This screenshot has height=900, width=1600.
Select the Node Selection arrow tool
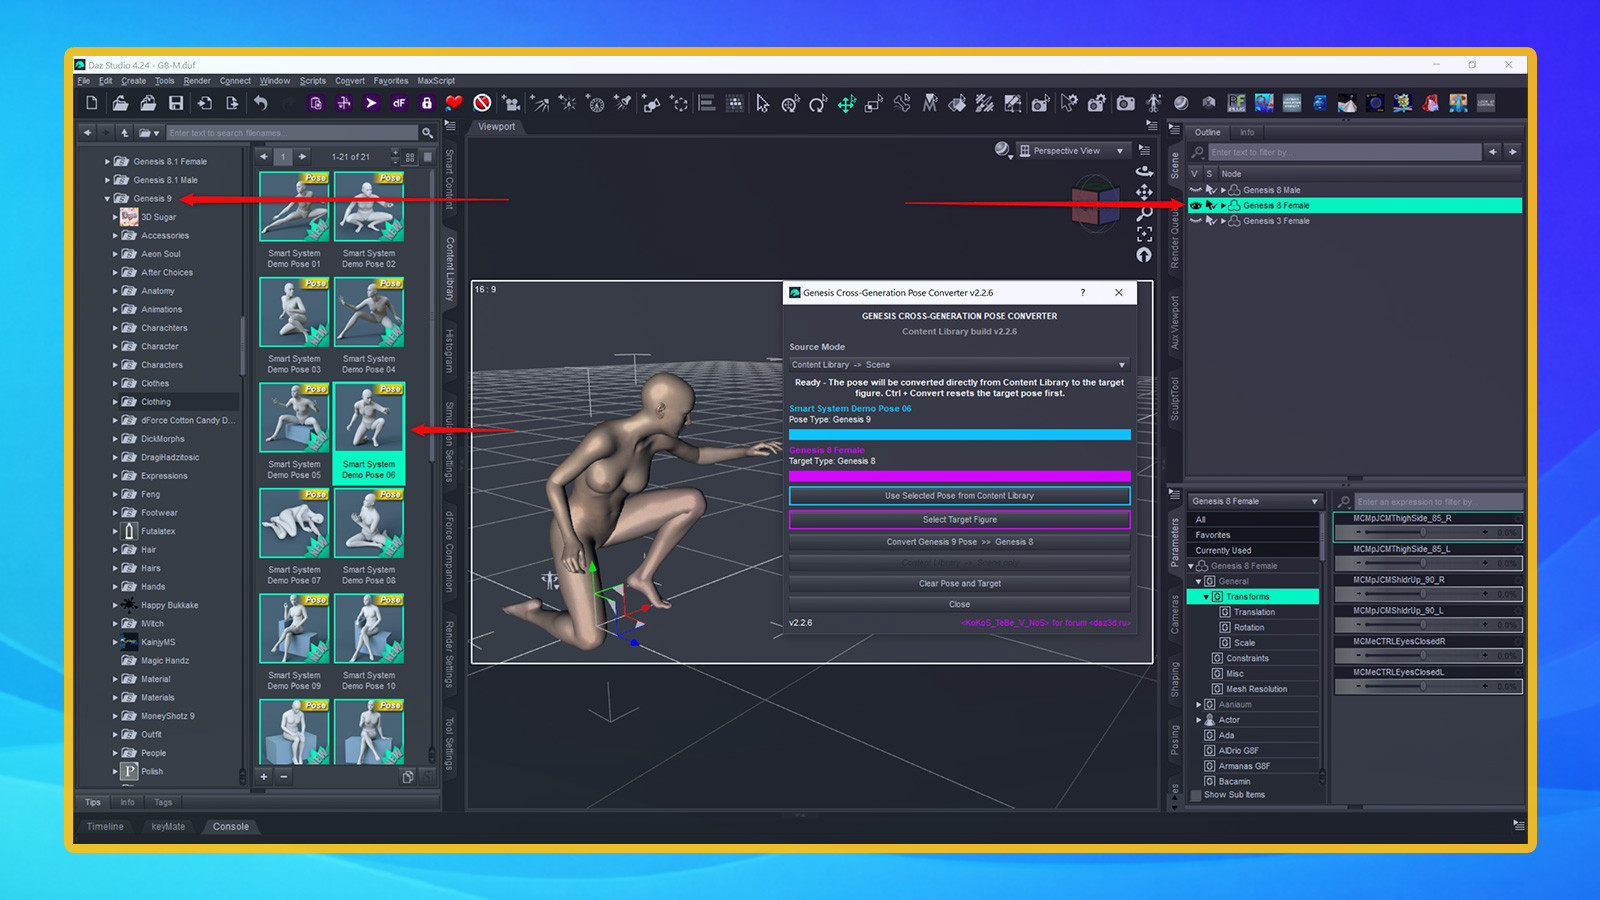click(x=763, y=103)
